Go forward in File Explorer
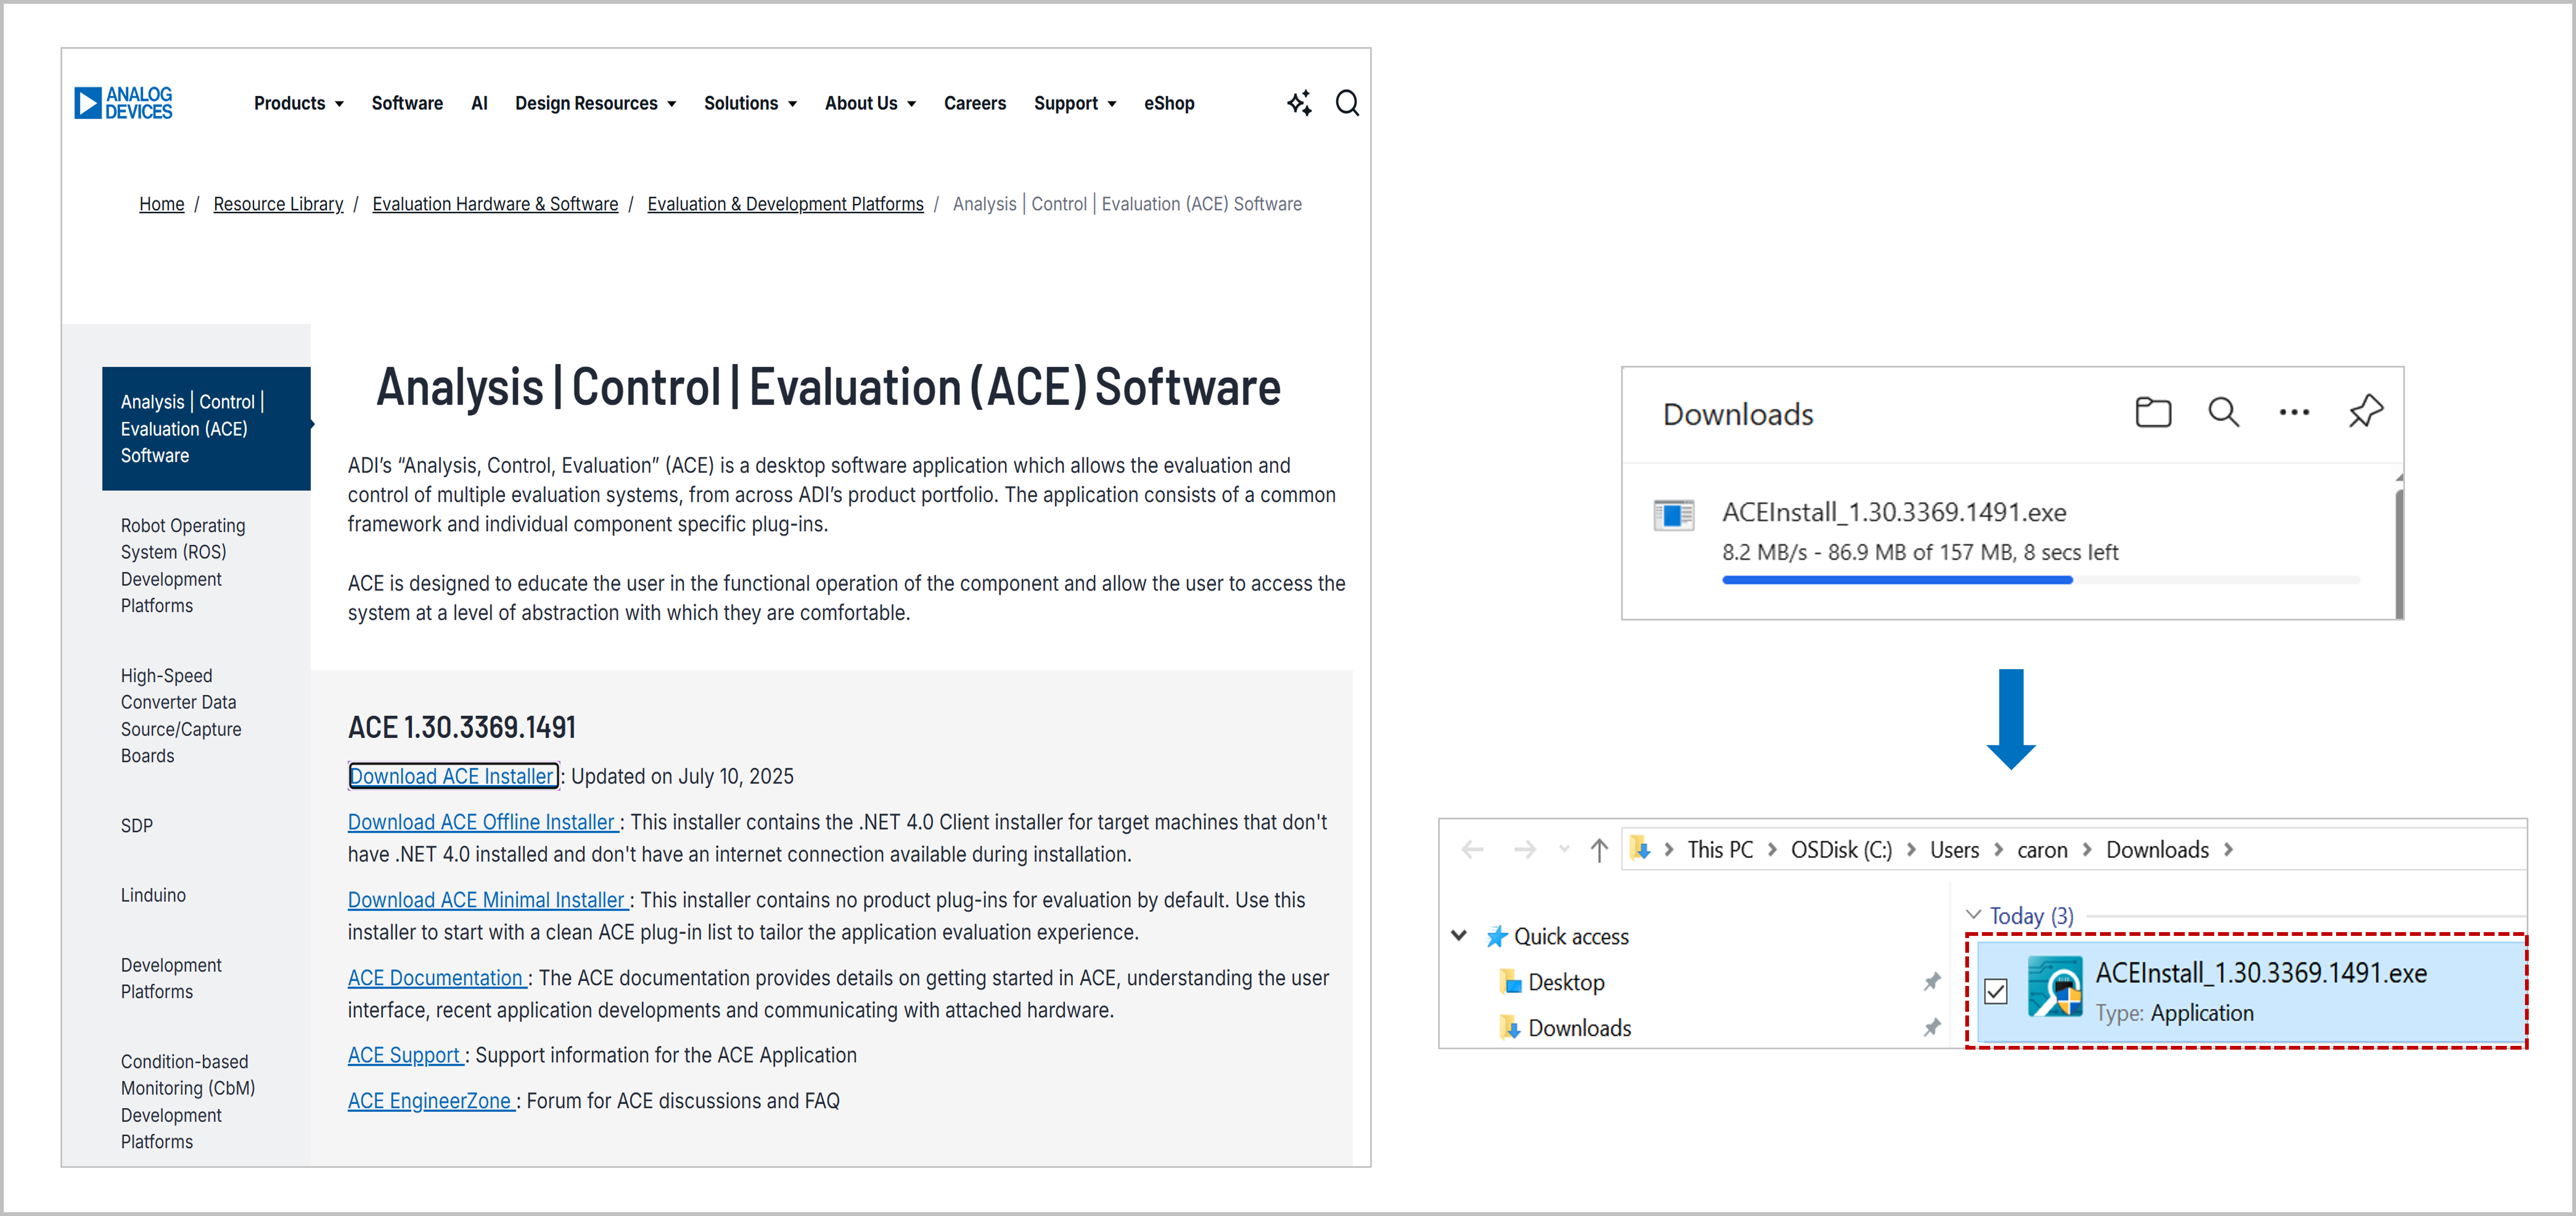Screen dimensions: 2576x1216 (x=1524, y=850)
